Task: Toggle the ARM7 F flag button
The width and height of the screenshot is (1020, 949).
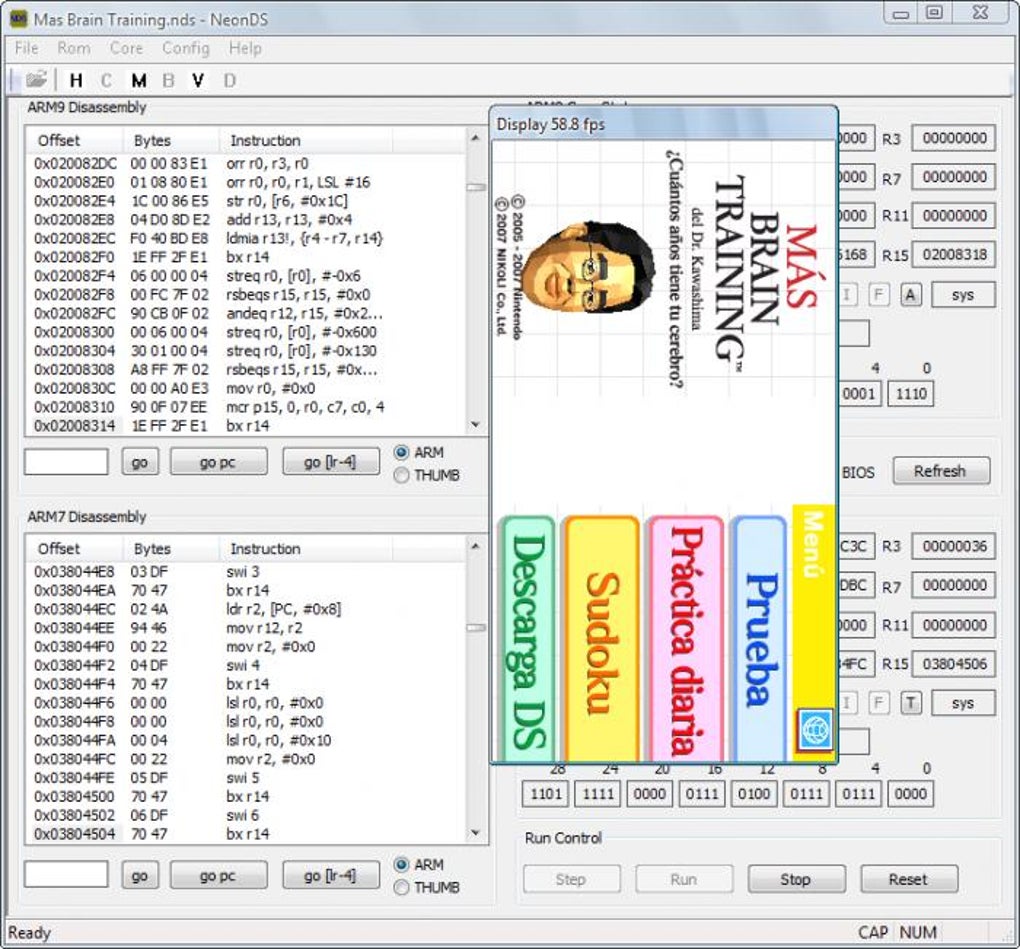Action: coord(878,703)
